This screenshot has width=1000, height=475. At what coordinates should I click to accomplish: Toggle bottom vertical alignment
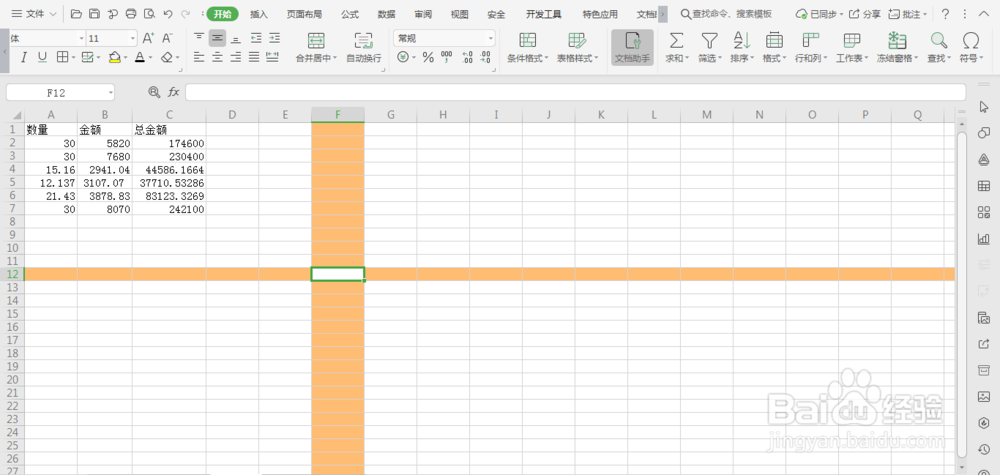(x=236, y=38)
